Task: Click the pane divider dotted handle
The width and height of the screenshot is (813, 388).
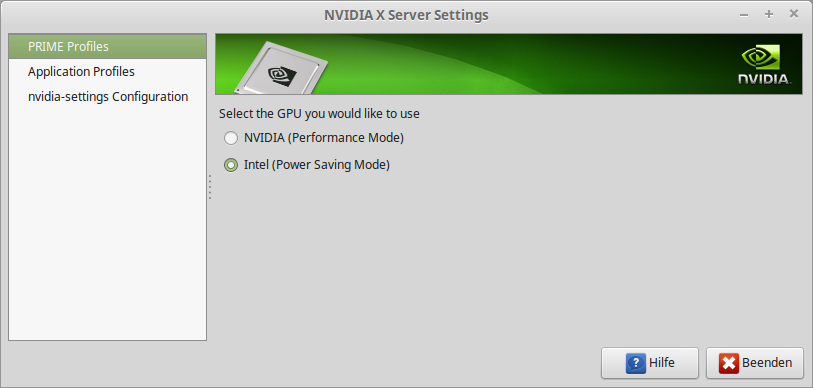Action: (210, 187)
